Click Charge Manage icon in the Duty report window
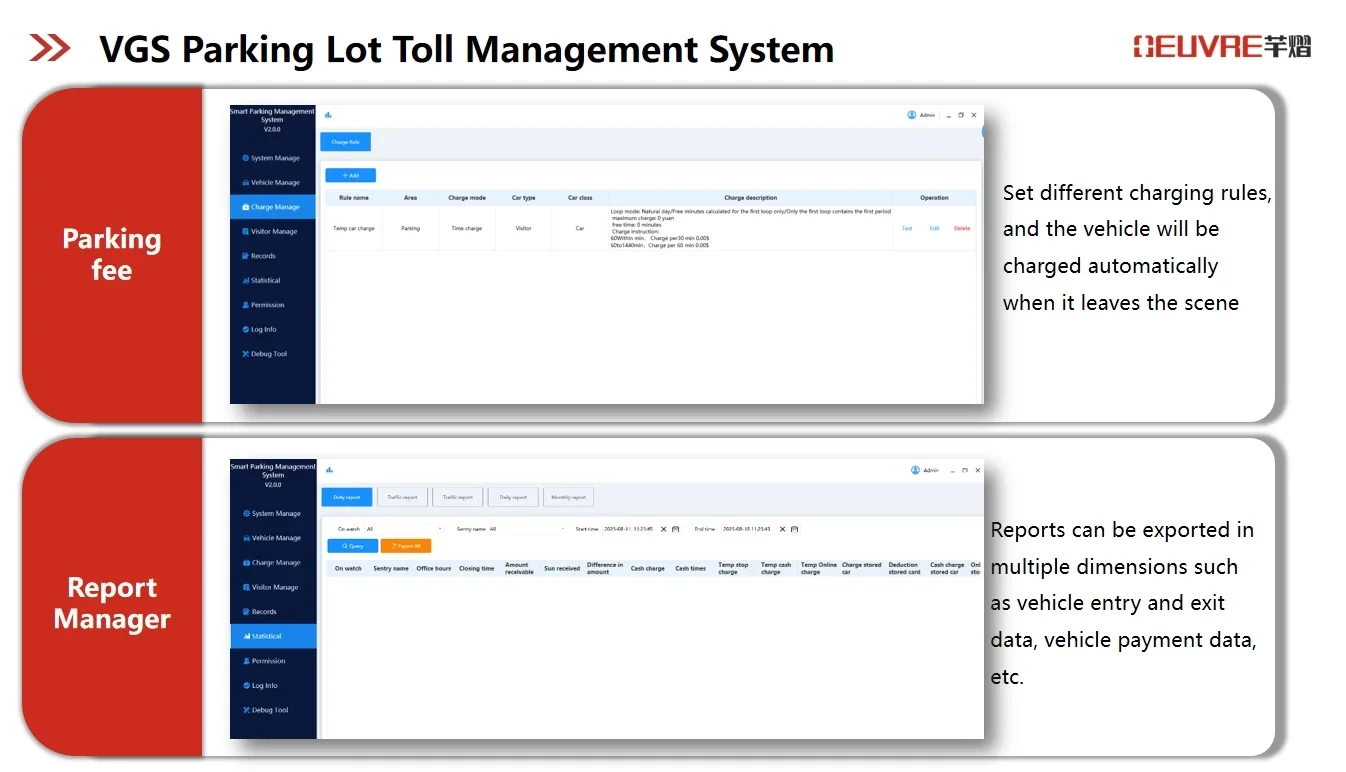Image resolution: width=1346 pixels, height=772 pixels. (x=246, y=563)
